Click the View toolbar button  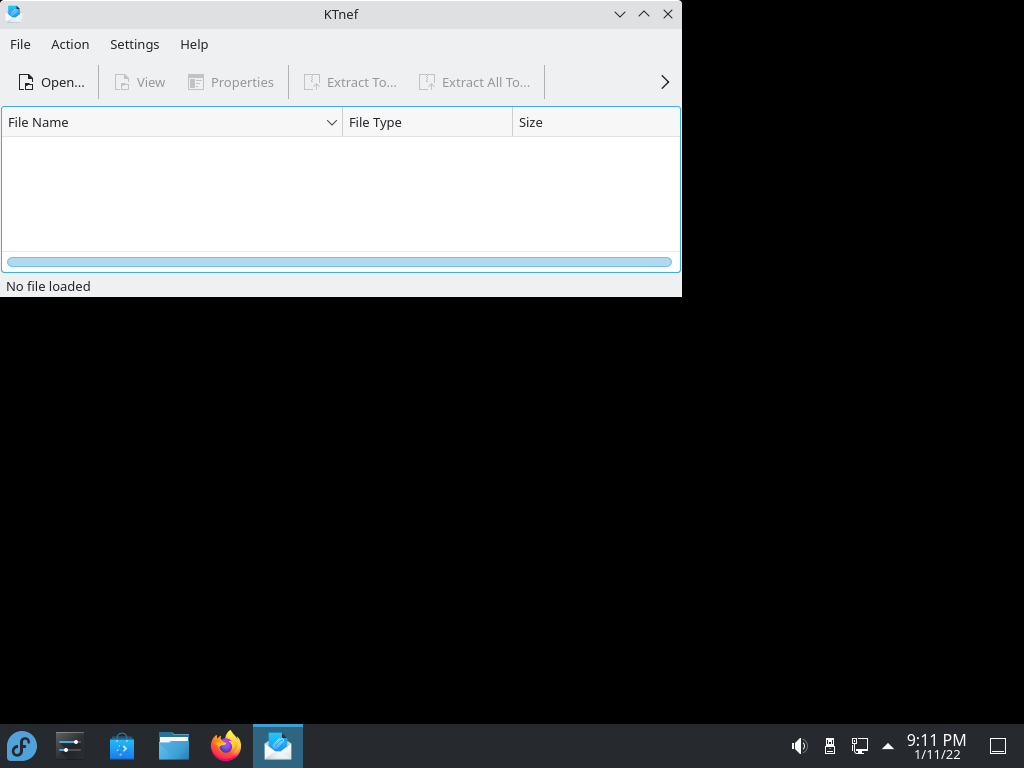point(140,82)
